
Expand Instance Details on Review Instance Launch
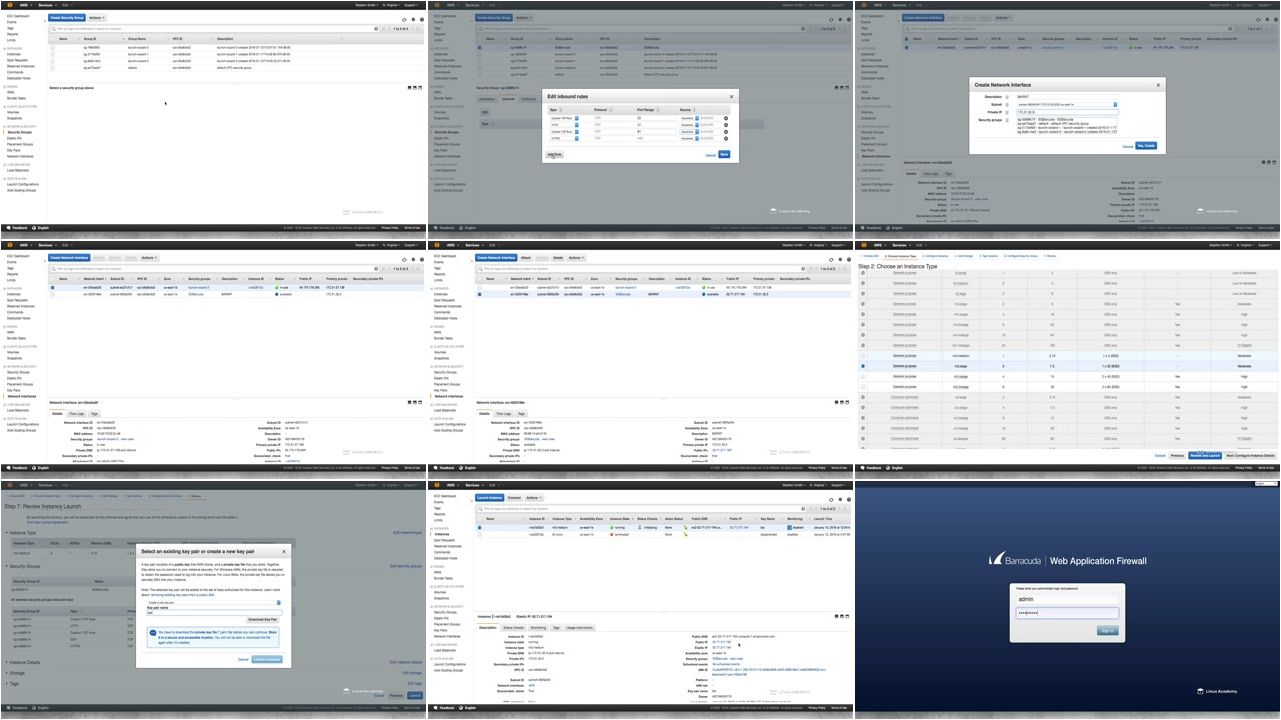click(23, 662)
